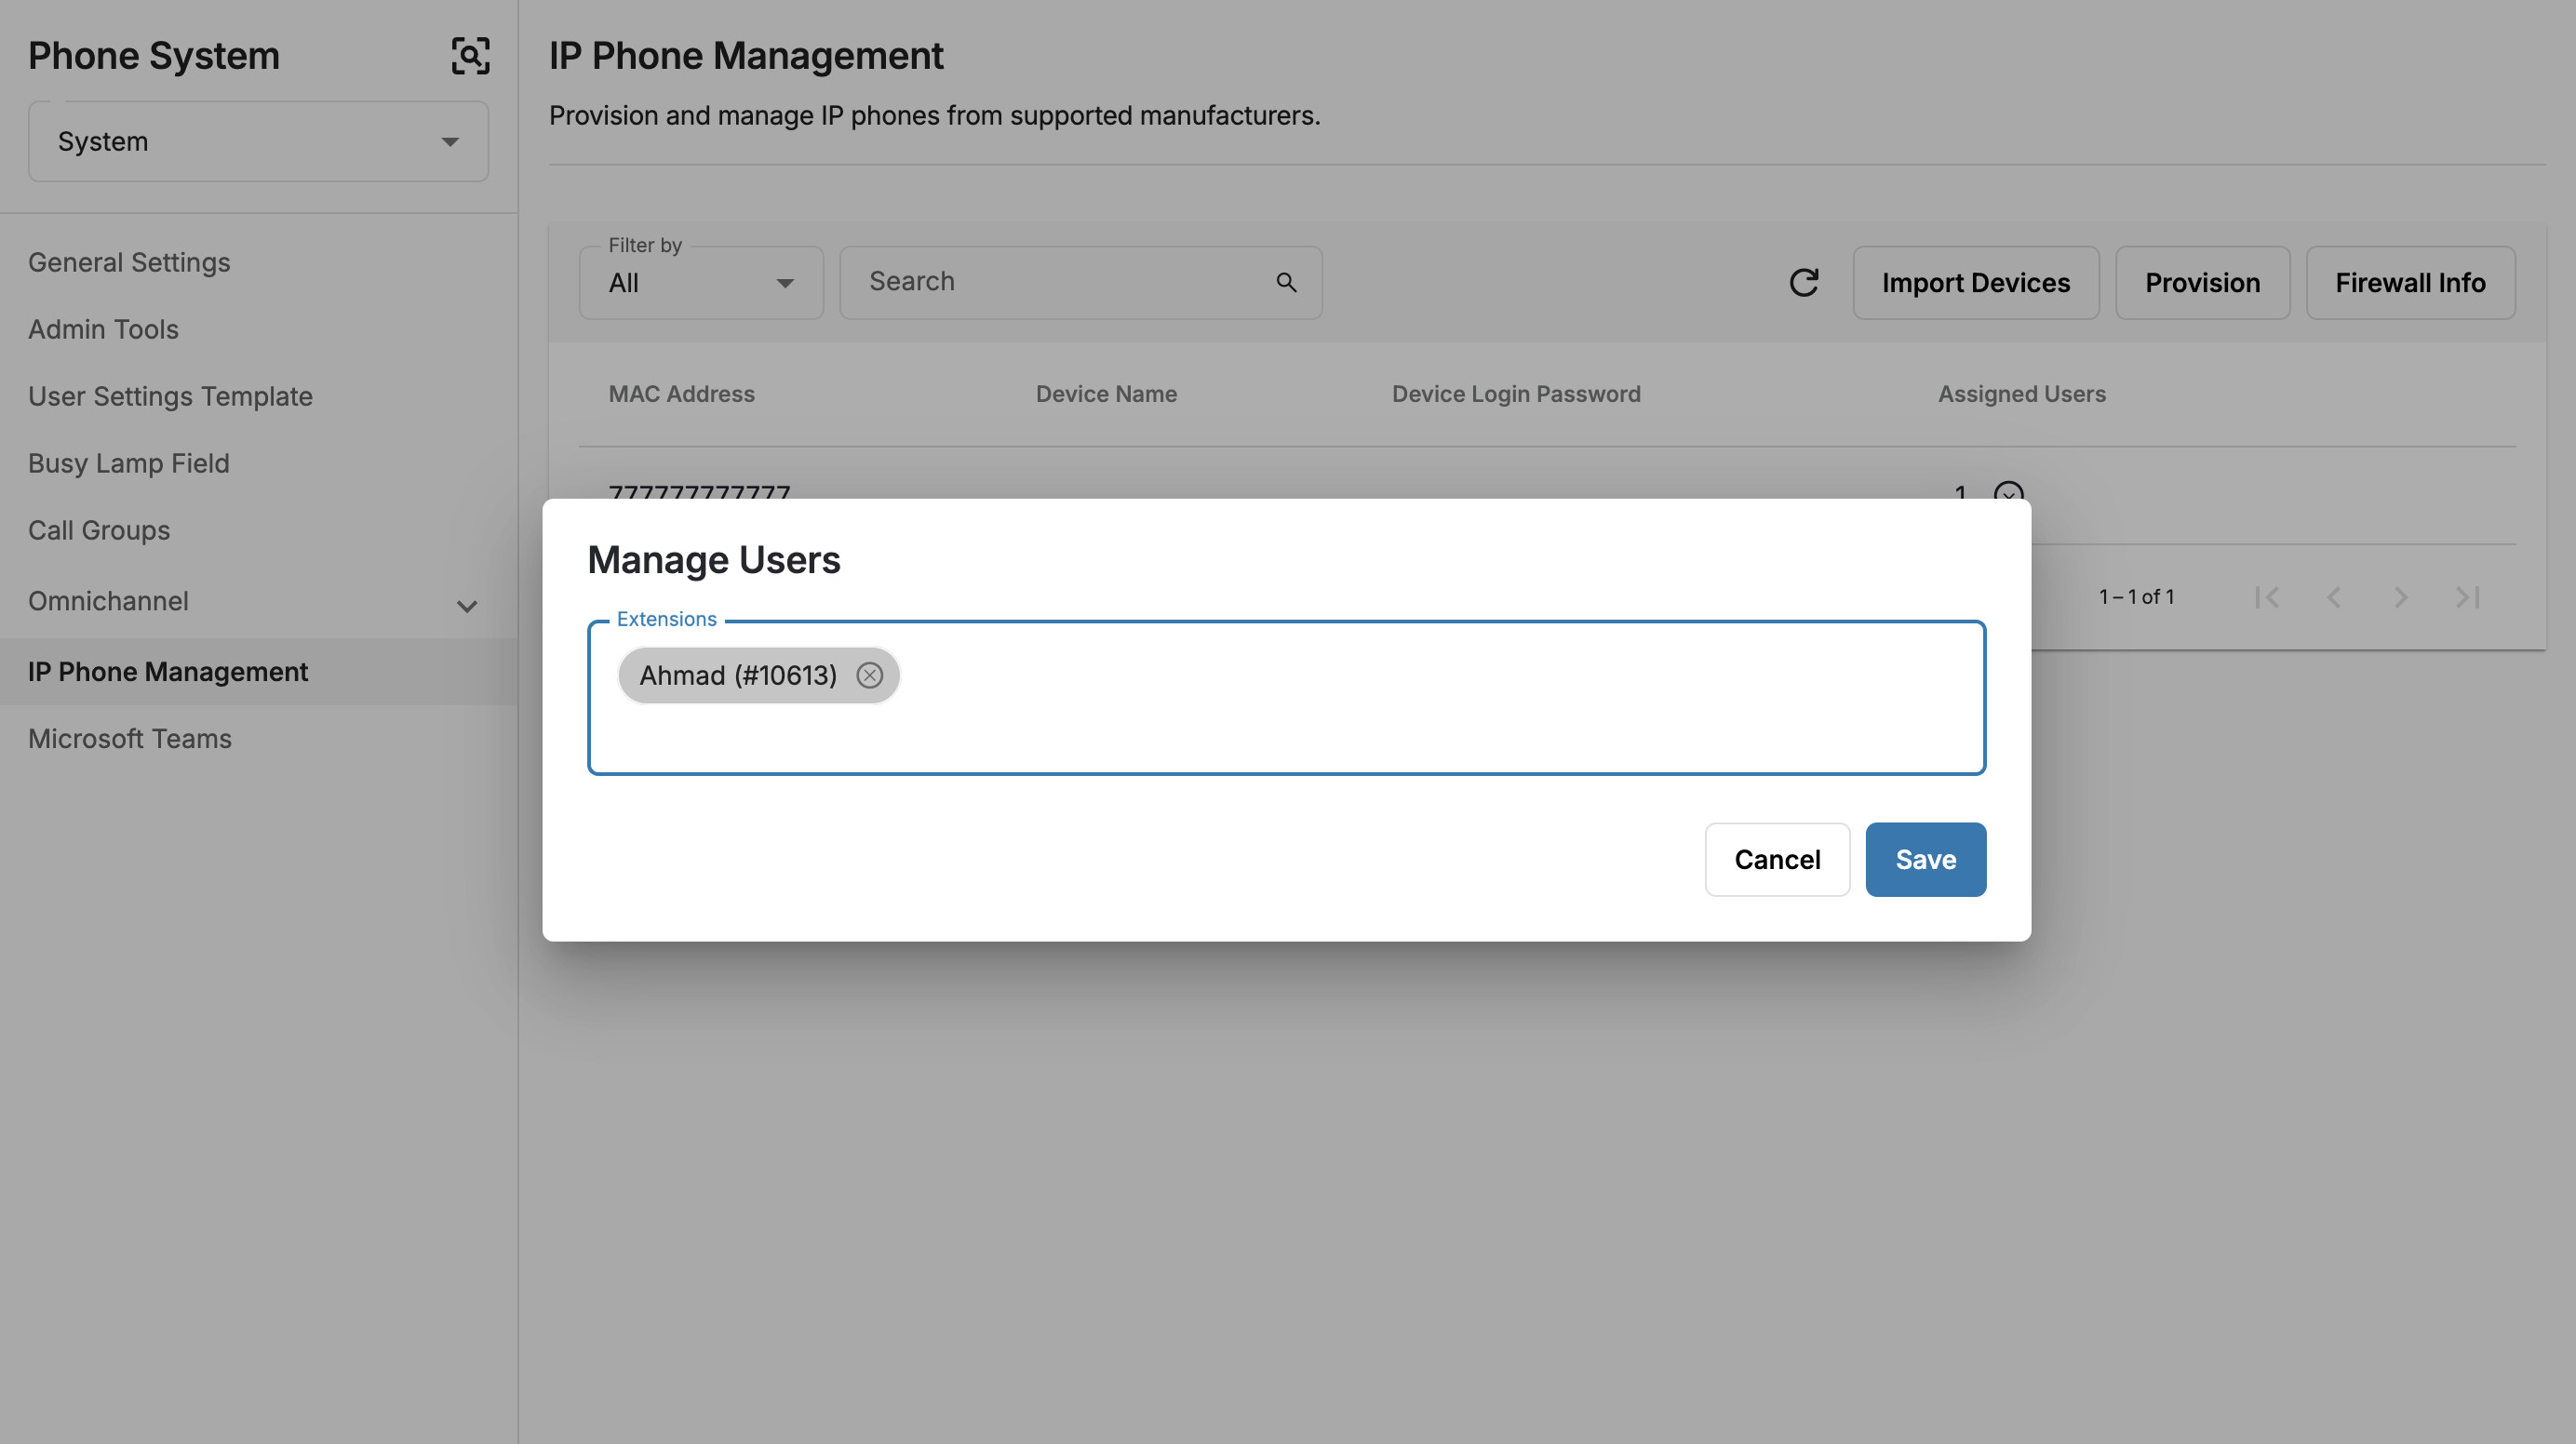Image resolution: width=2576 pixels, height=1444 pixels.
Task: Select Busy Lamp Field
Action: (x=129, y=463)
